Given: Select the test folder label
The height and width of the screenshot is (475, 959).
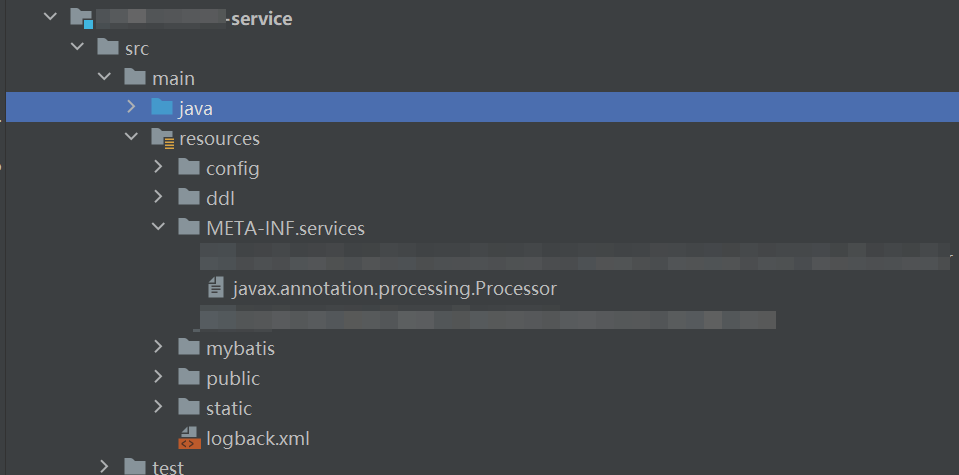Looking at the screenshot, I should [x=167, y=467].
